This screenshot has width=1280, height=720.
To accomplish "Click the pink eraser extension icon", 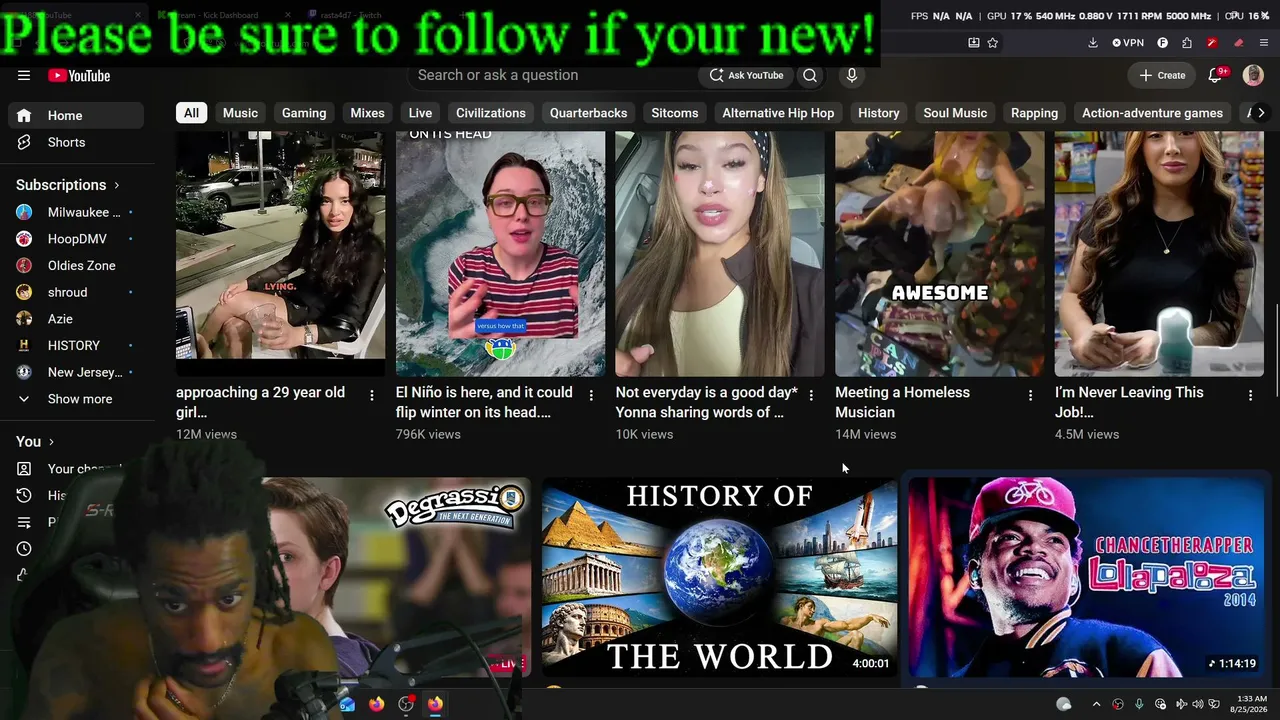I will click(x=1238, y=43).
